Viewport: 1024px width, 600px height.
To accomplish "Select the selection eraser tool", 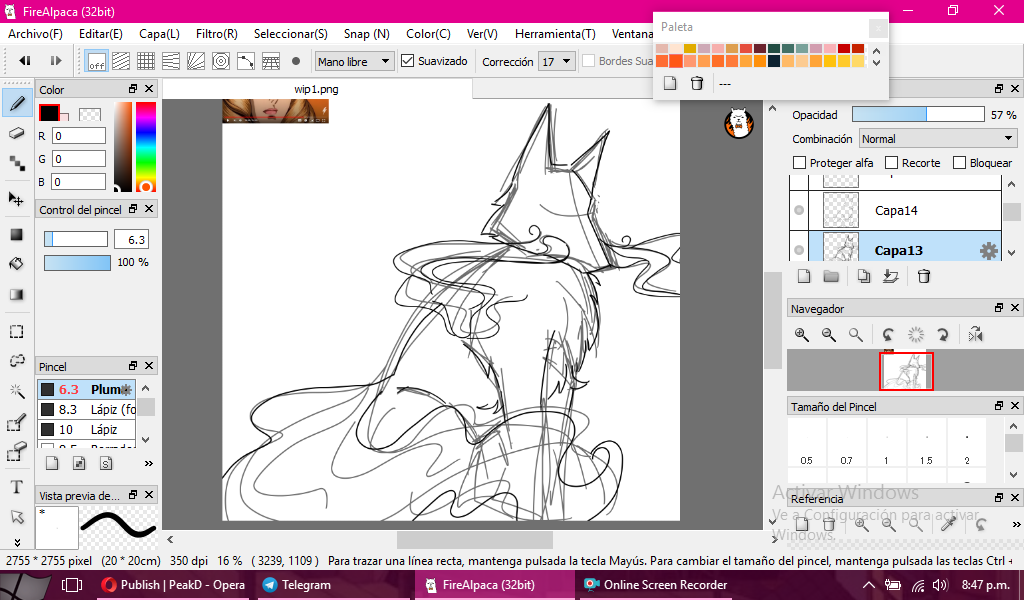I will point(17,452).
